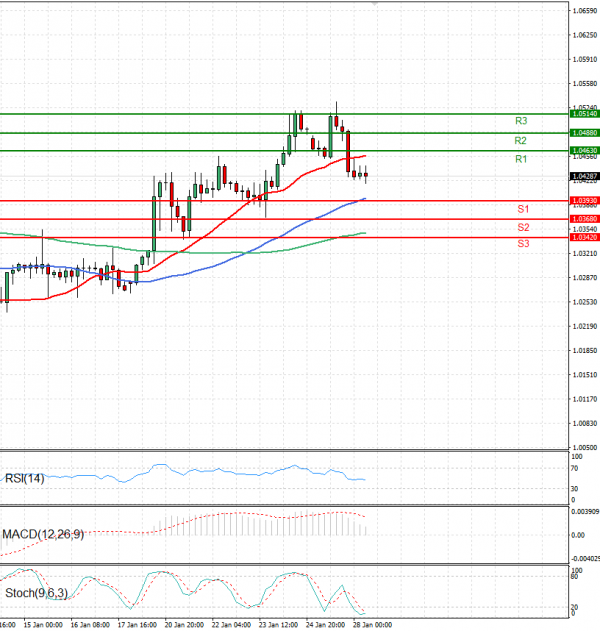Image resolution: width=600 pixels, height=631 pixels.
Task: Click the R1 resistance label
Action: (521, 159)
